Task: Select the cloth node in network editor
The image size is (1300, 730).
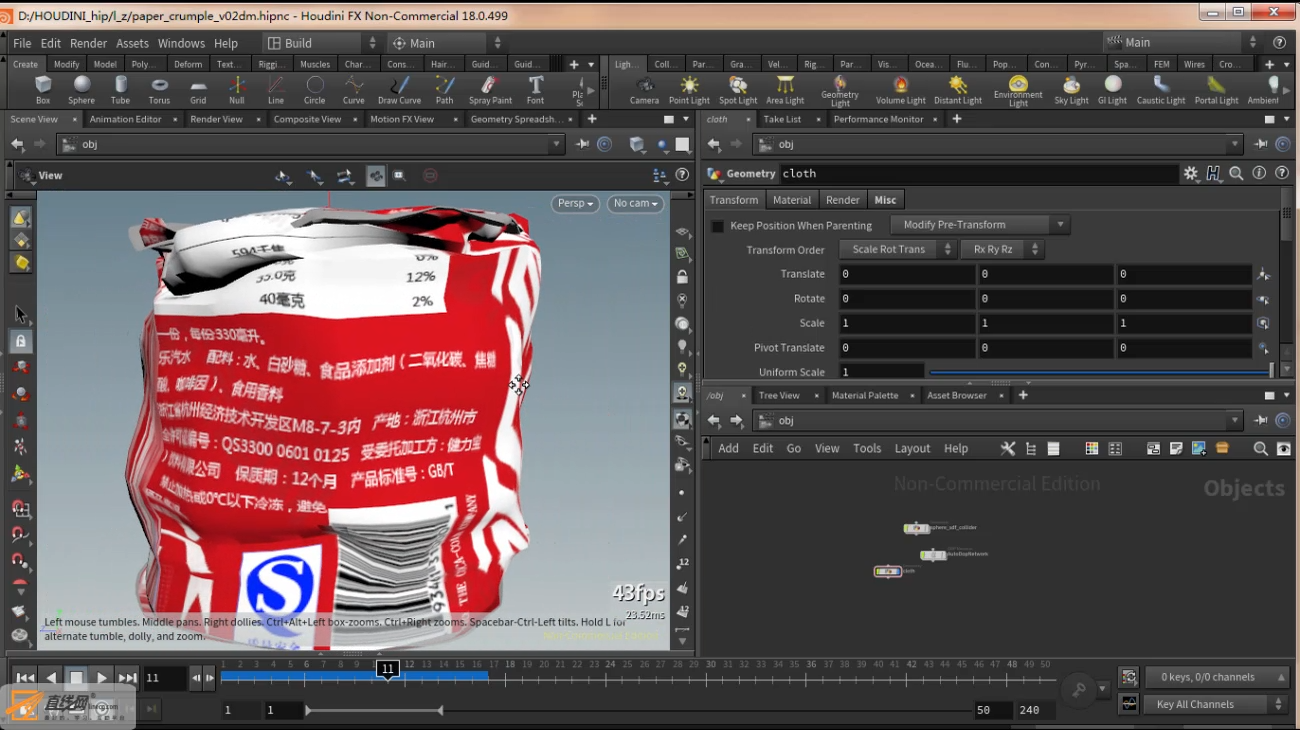Action: (x=888, y=571)
